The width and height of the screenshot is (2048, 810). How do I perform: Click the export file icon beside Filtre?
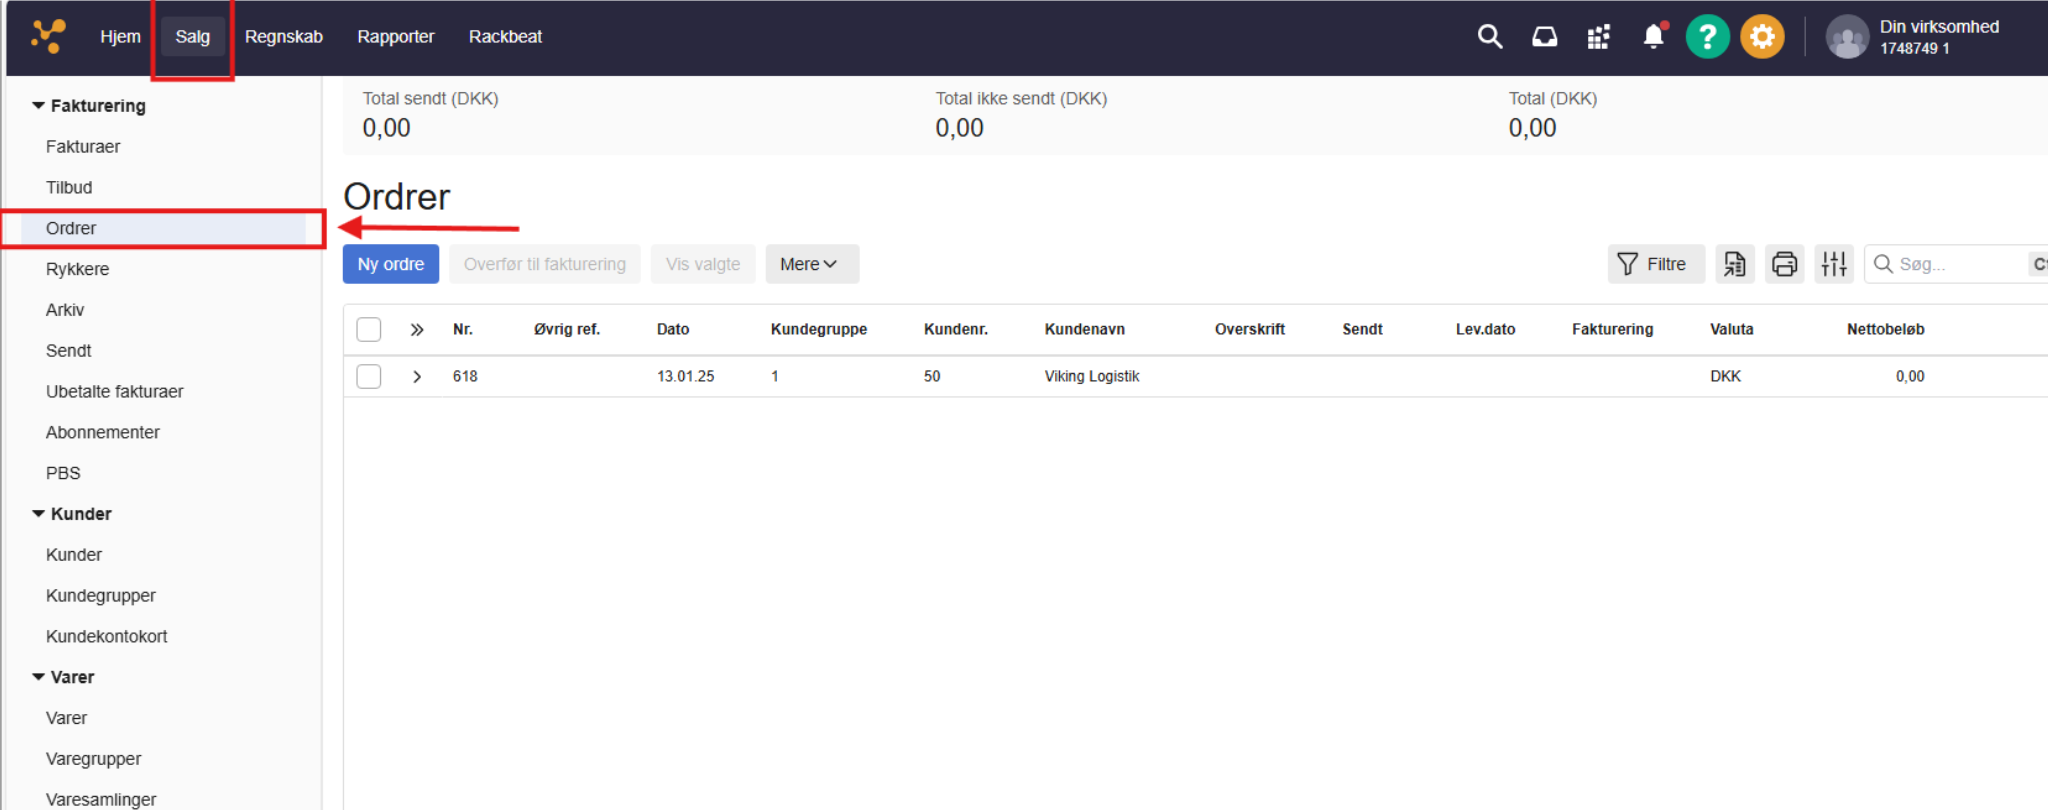pyautogui.click(x=1735, y=264)
